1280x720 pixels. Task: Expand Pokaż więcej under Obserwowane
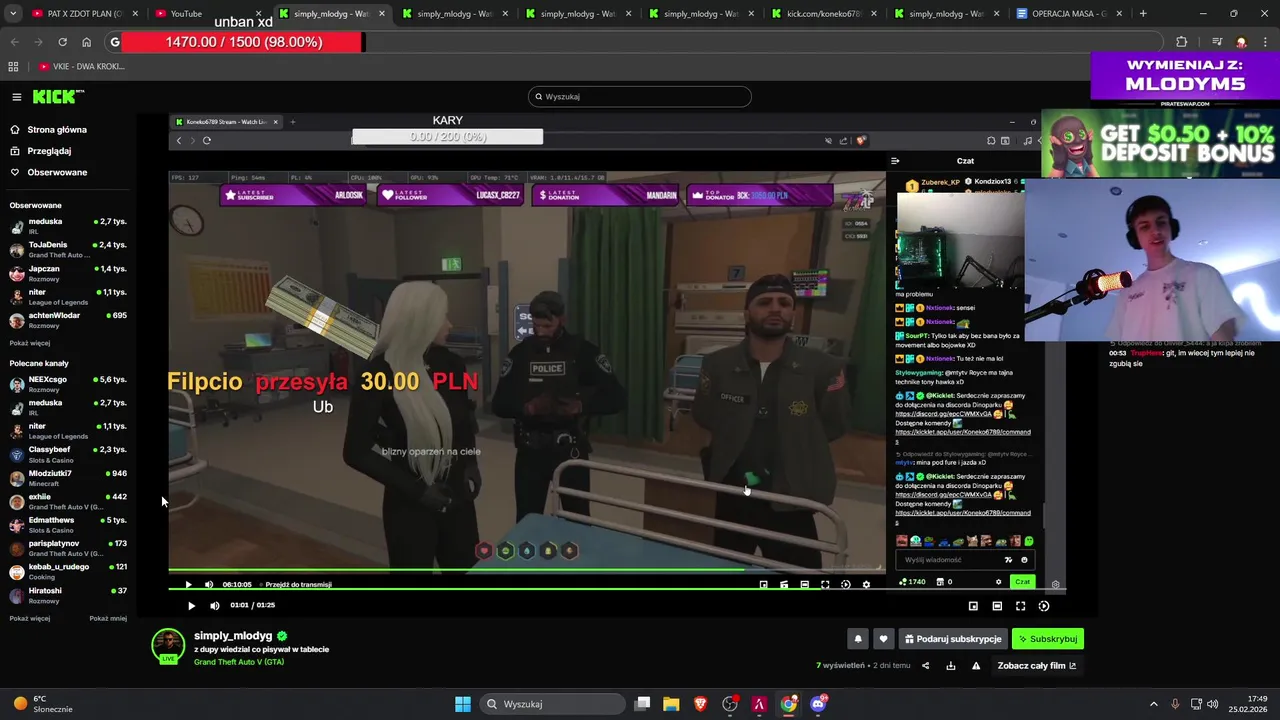[x=30, y=343]
